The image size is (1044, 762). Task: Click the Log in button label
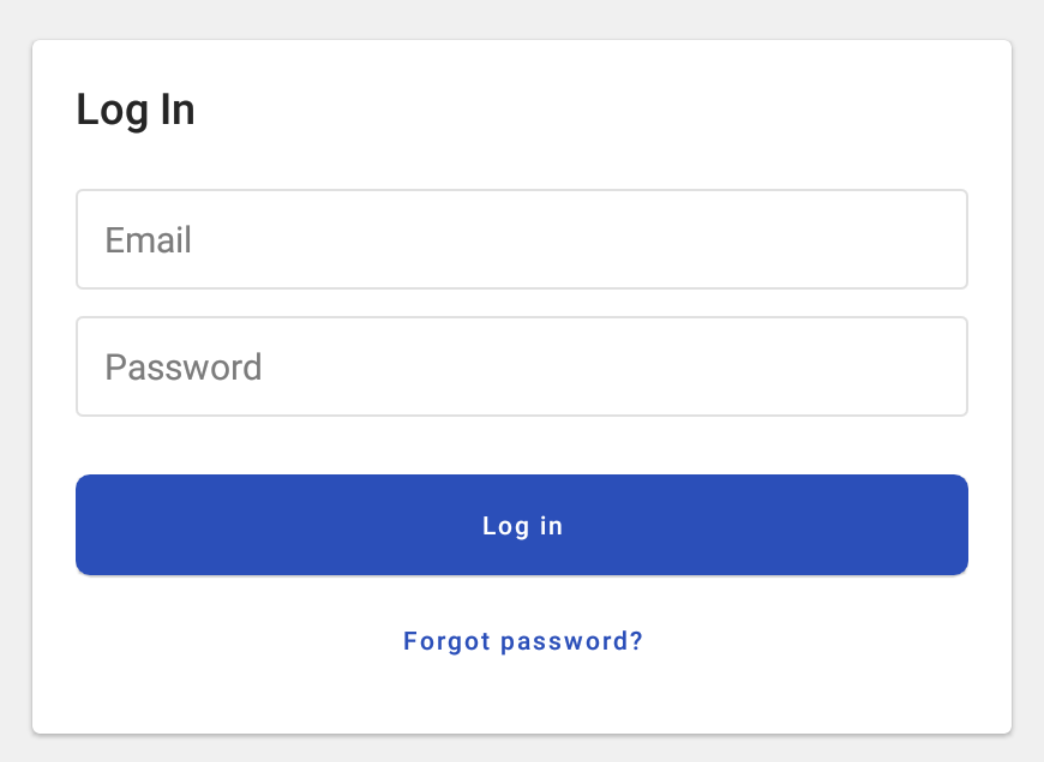(x=522, y=524)
